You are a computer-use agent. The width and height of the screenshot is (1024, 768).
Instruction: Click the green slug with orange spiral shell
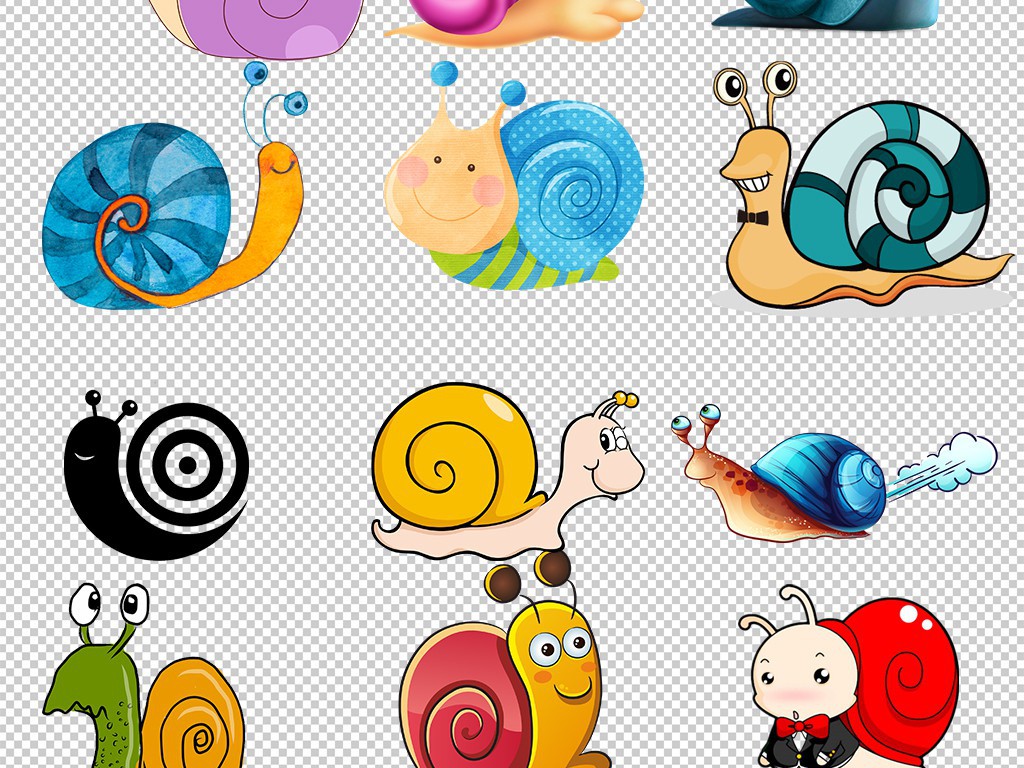144,676
